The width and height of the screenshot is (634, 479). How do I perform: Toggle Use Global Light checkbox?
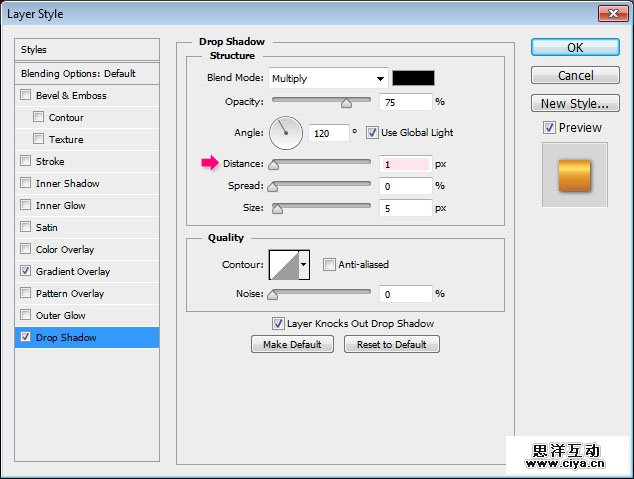(372, 132)
